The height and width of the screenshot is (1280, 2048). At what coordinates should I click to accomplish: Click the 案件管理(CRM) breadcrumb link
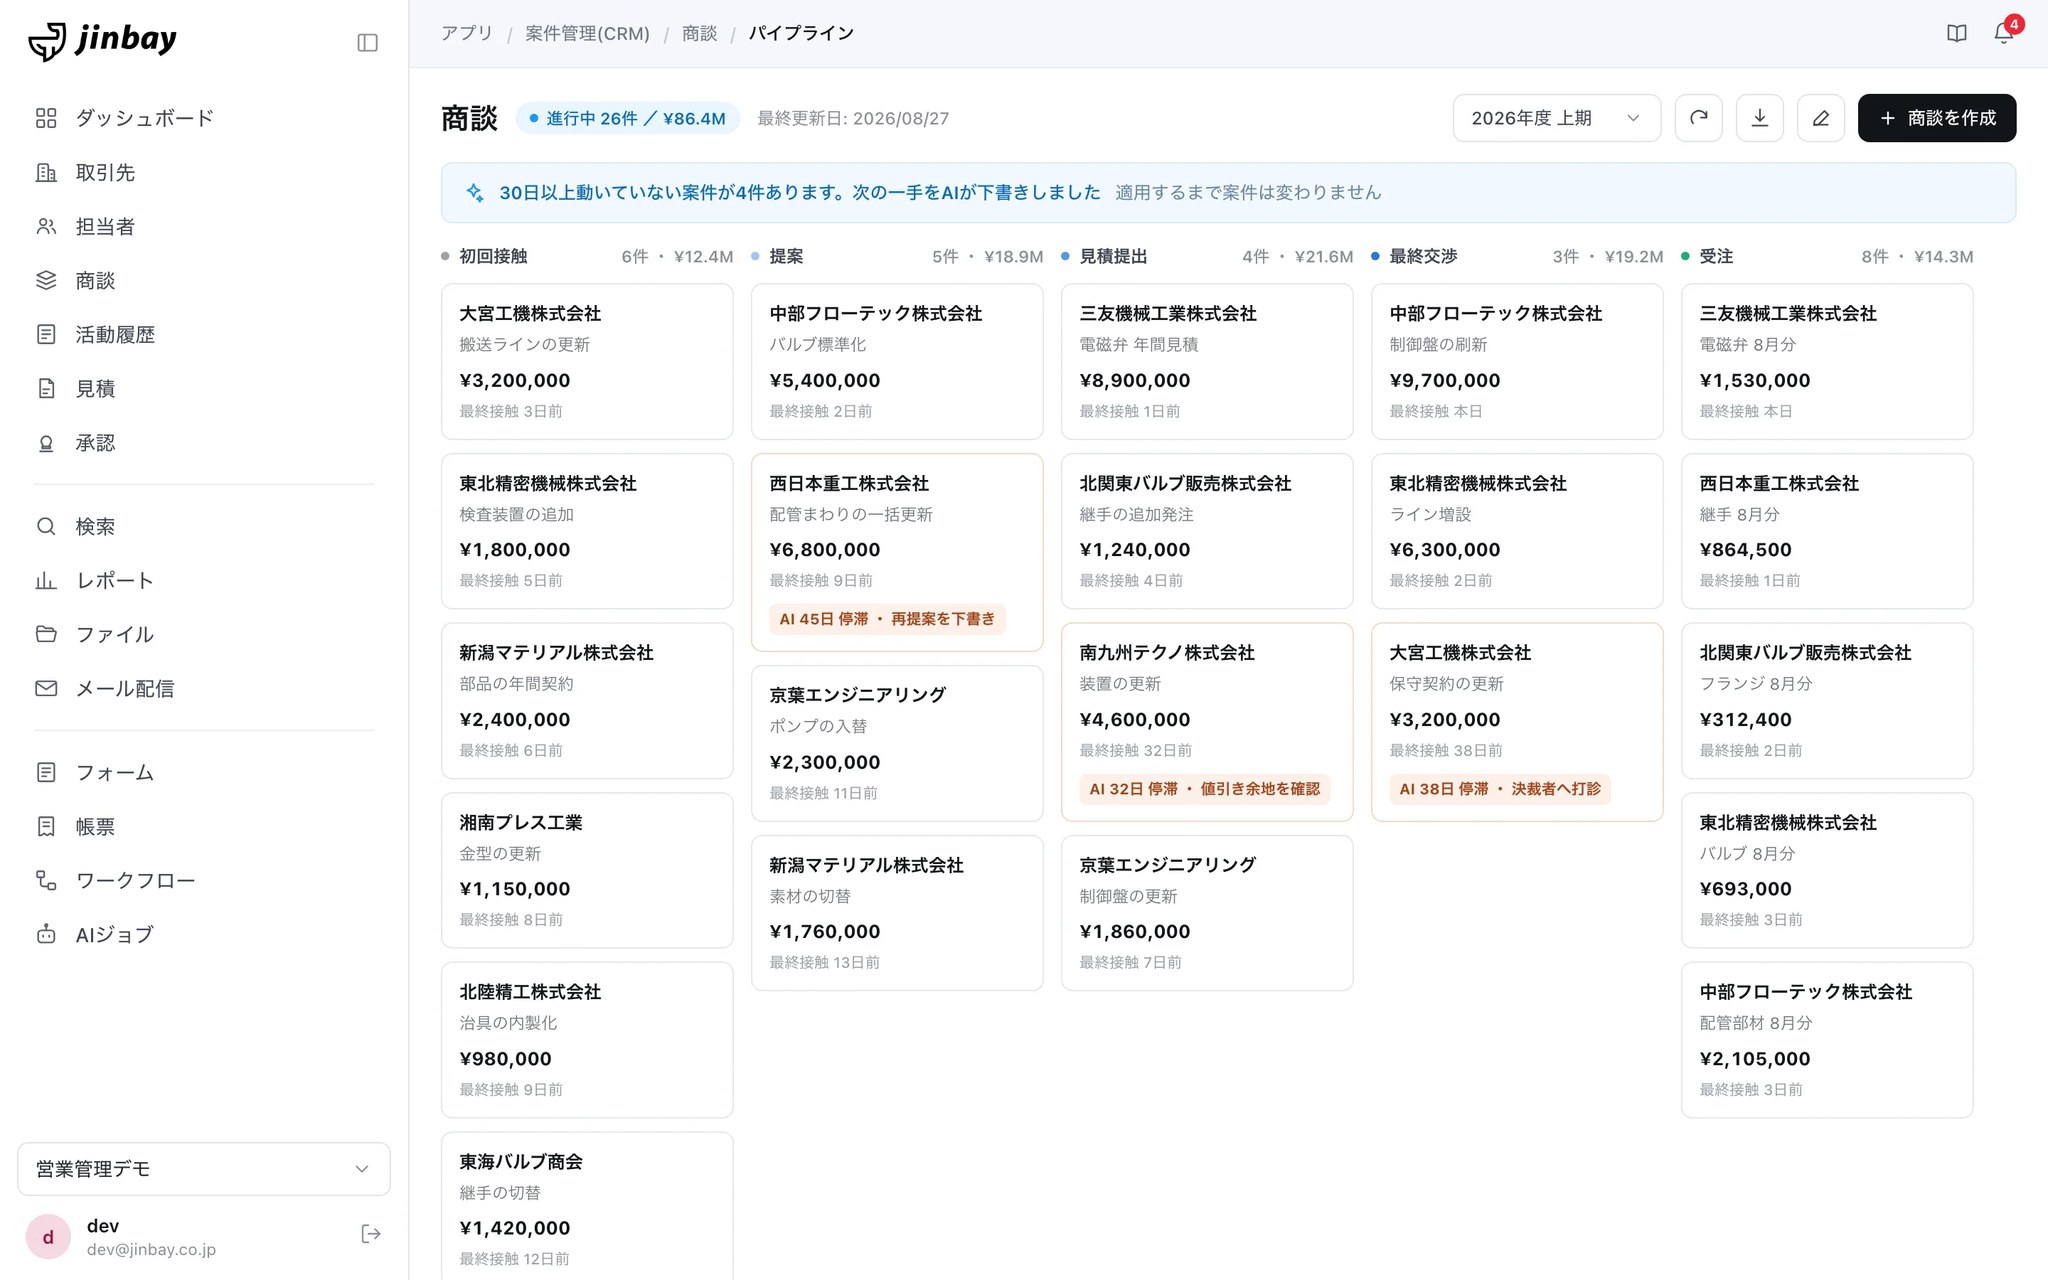[587, 34]
